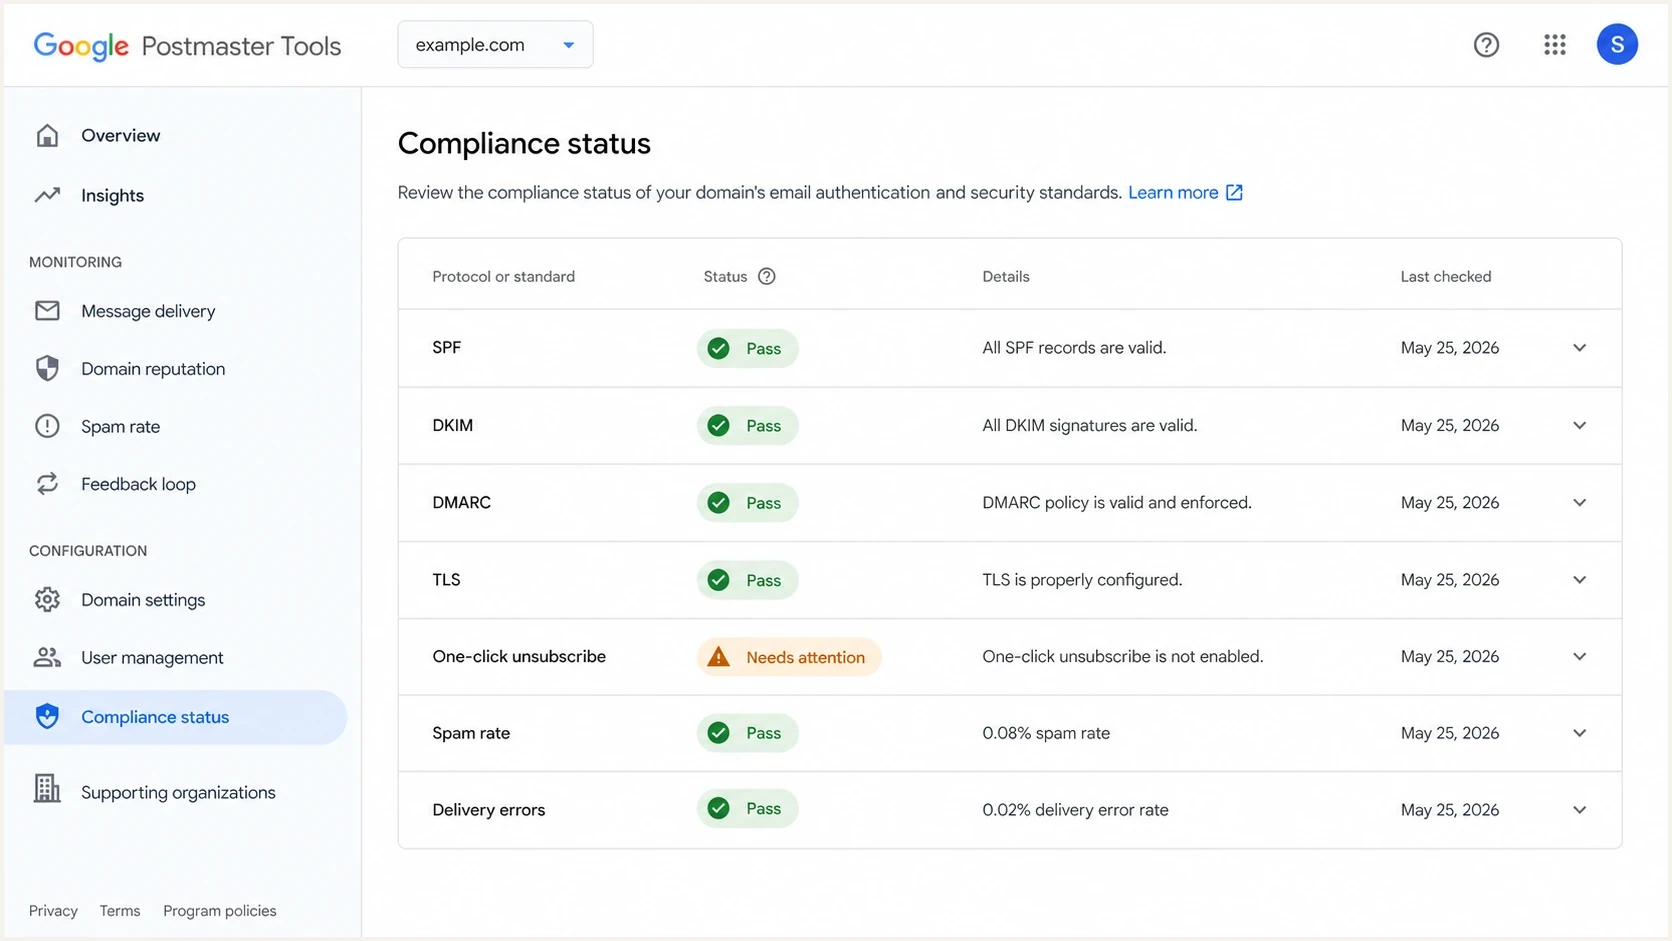Click the Learn more external-link icon

[1234, 193]
